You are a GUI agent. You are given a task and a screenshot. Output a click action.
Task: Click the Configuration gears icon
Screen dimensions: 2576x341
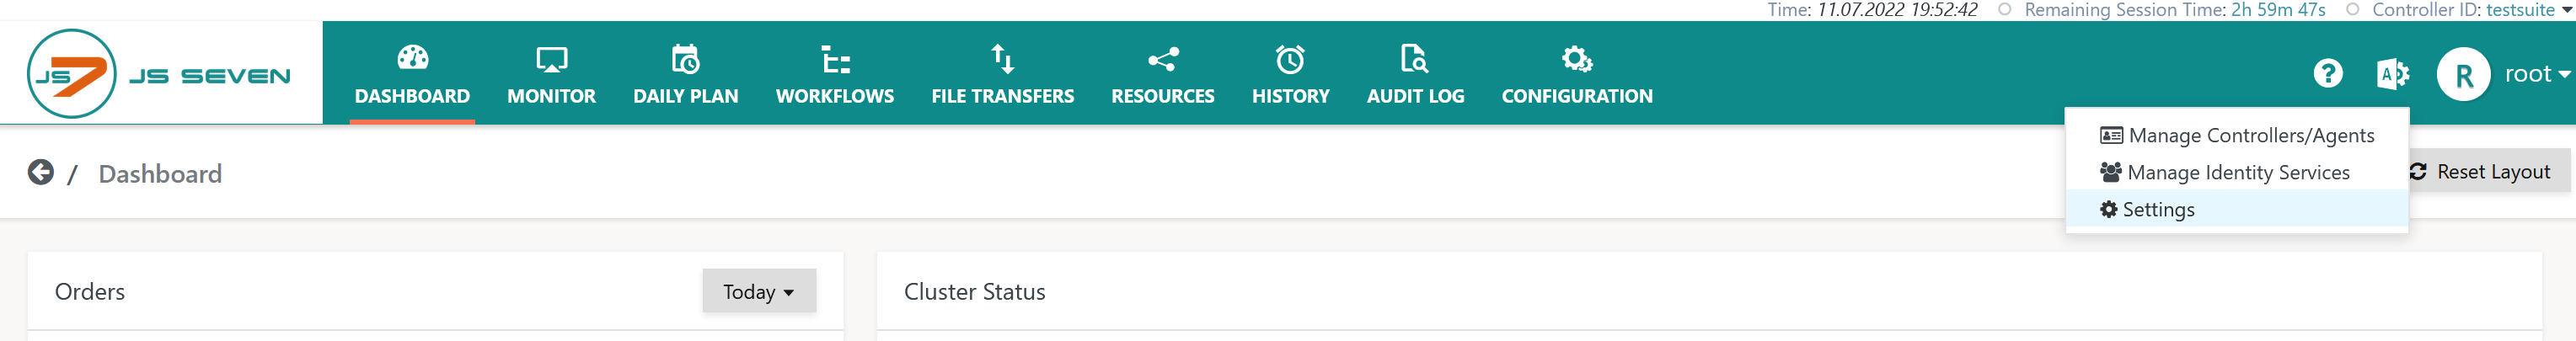1576,60
